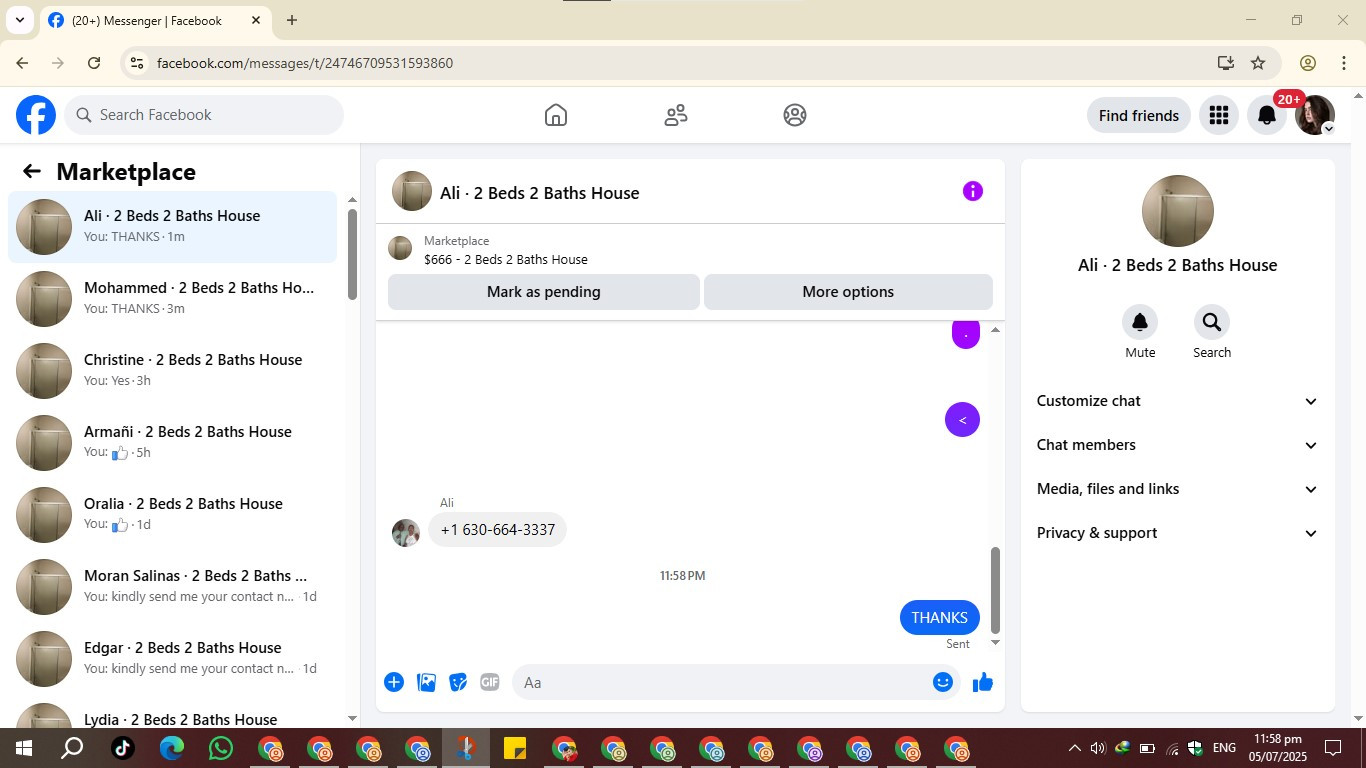Choose a GIF in composer
Screen dimensions: 1366x768
489,682
